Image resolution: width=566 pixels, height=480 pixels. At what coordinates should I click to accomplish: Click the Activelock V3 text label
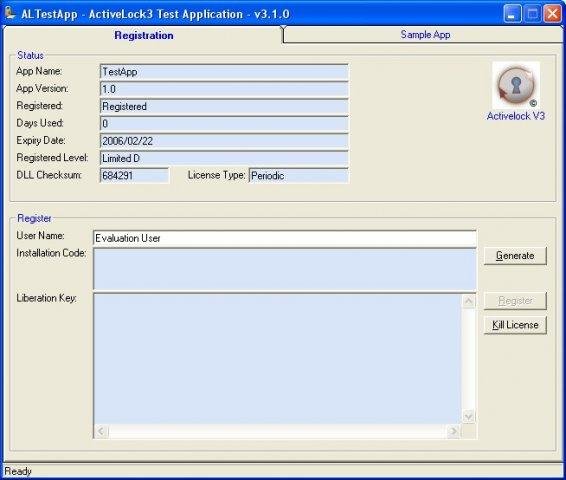[515, 116]
